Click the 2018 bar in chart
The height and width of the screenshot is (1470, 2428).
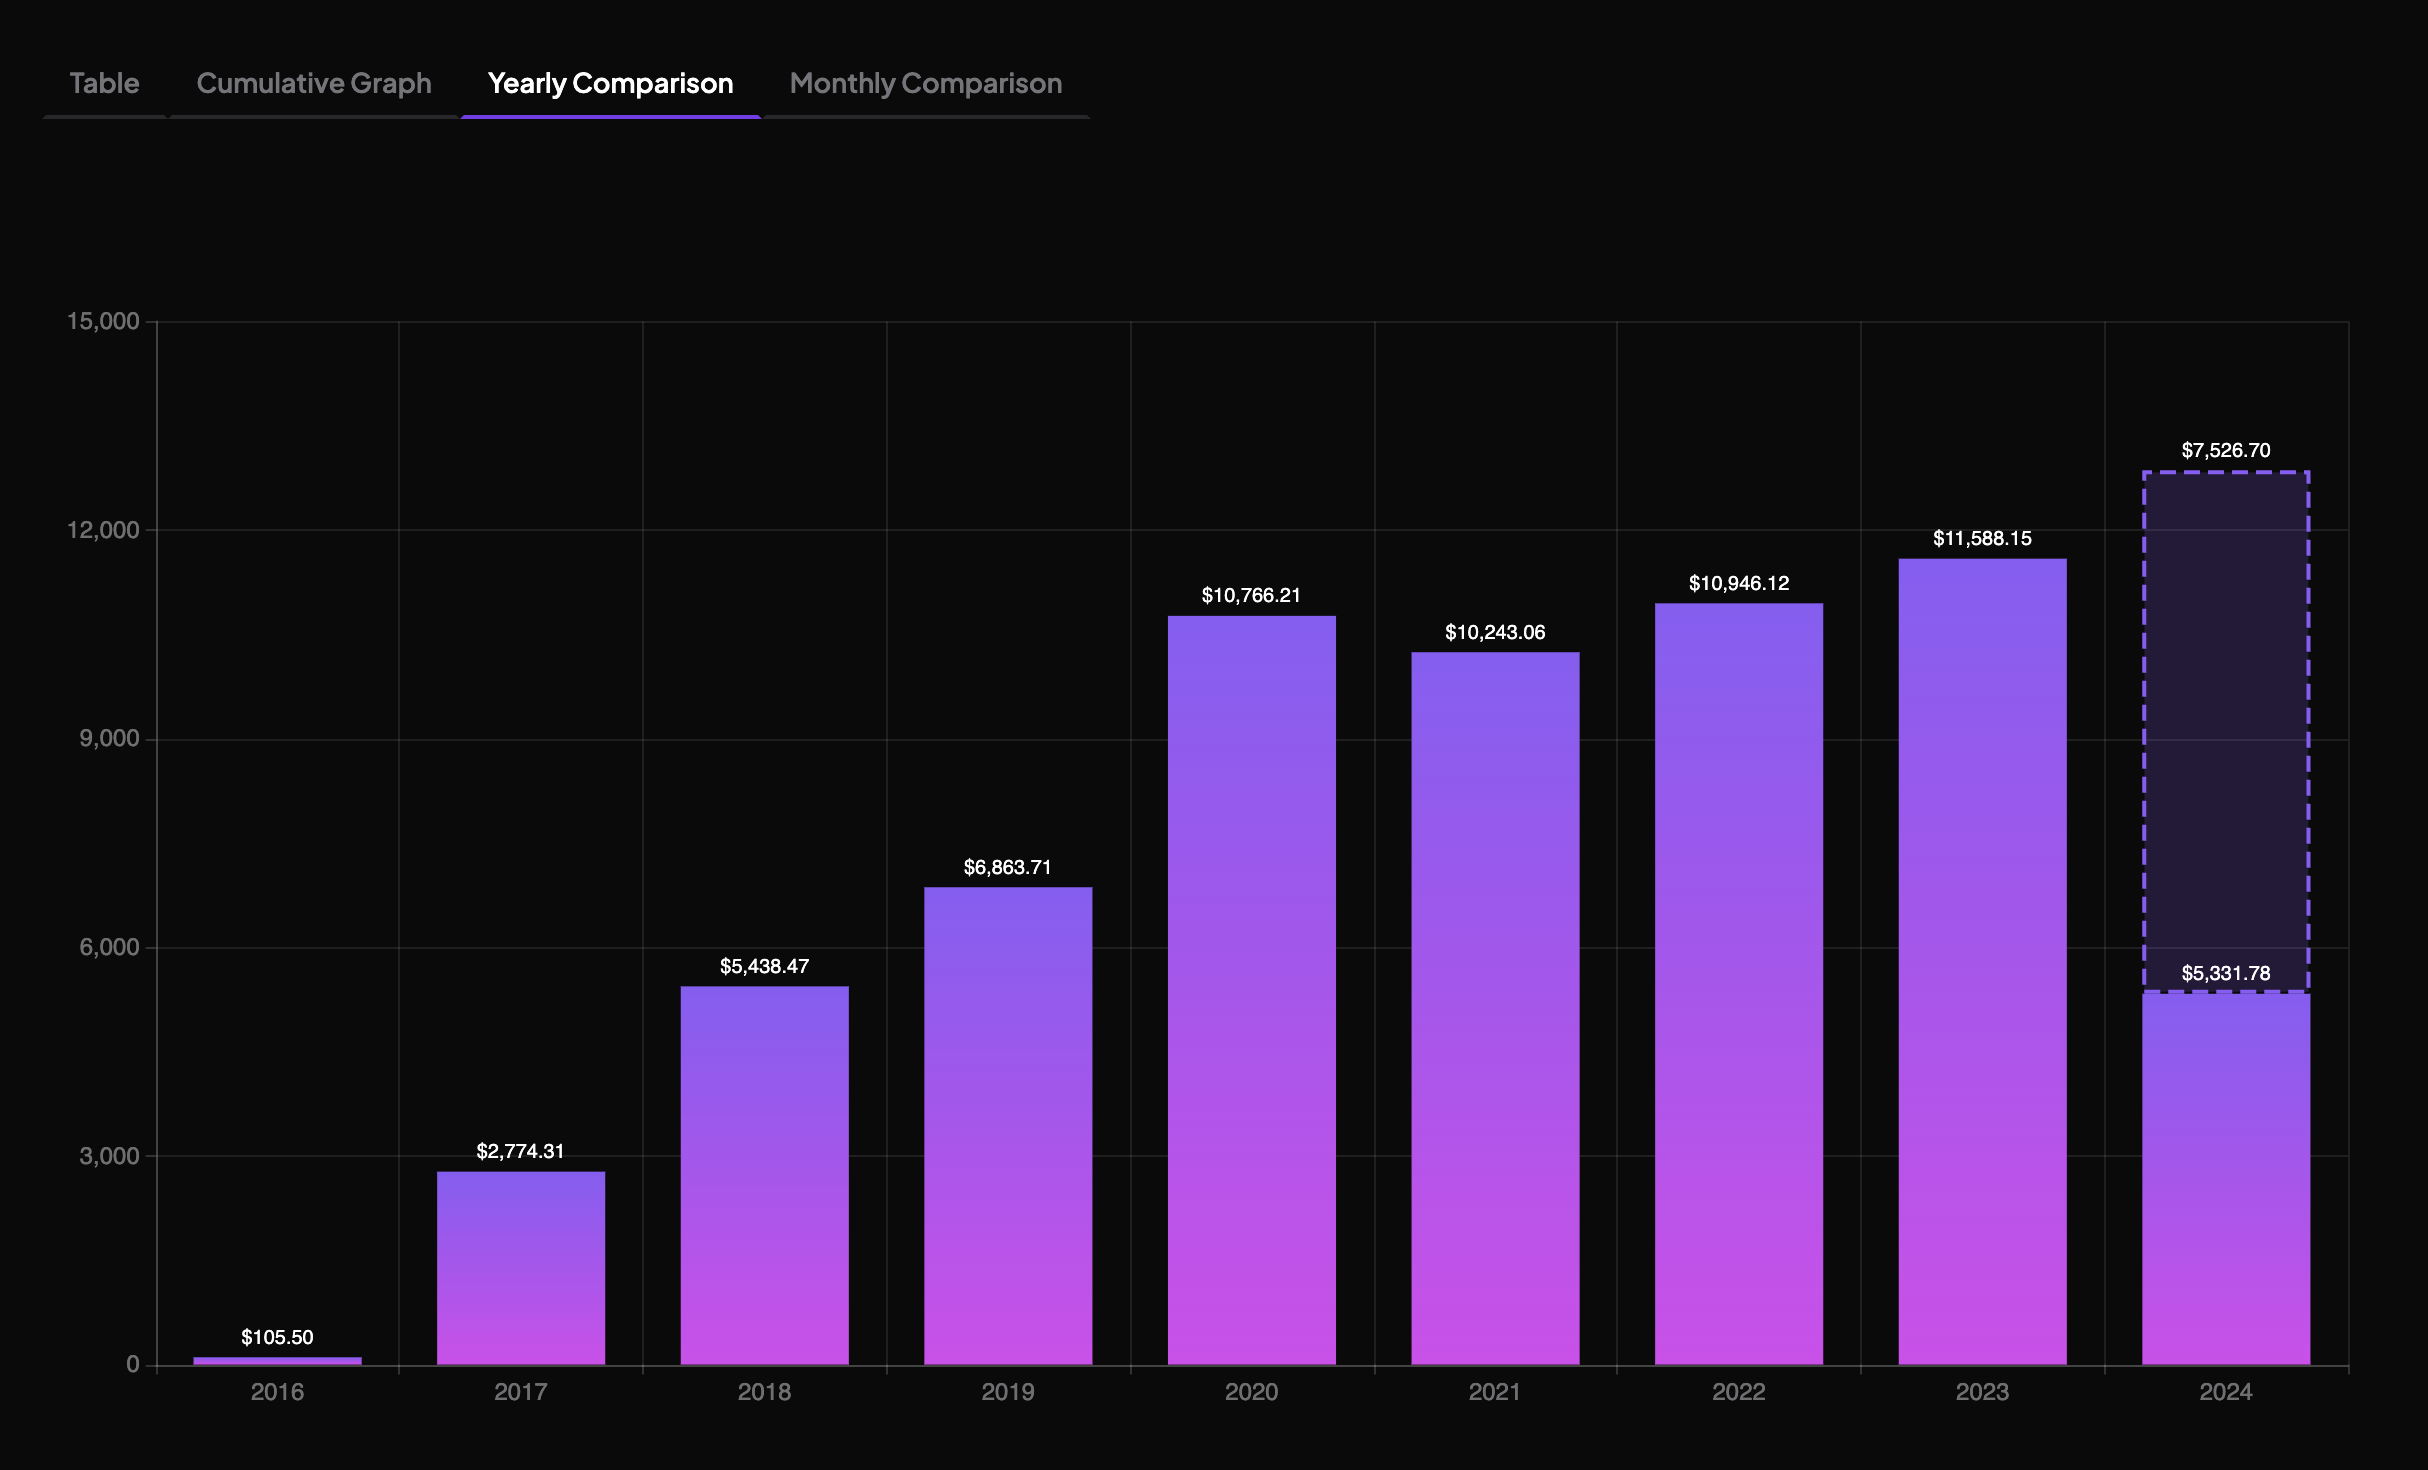[x=764, y=1175]
